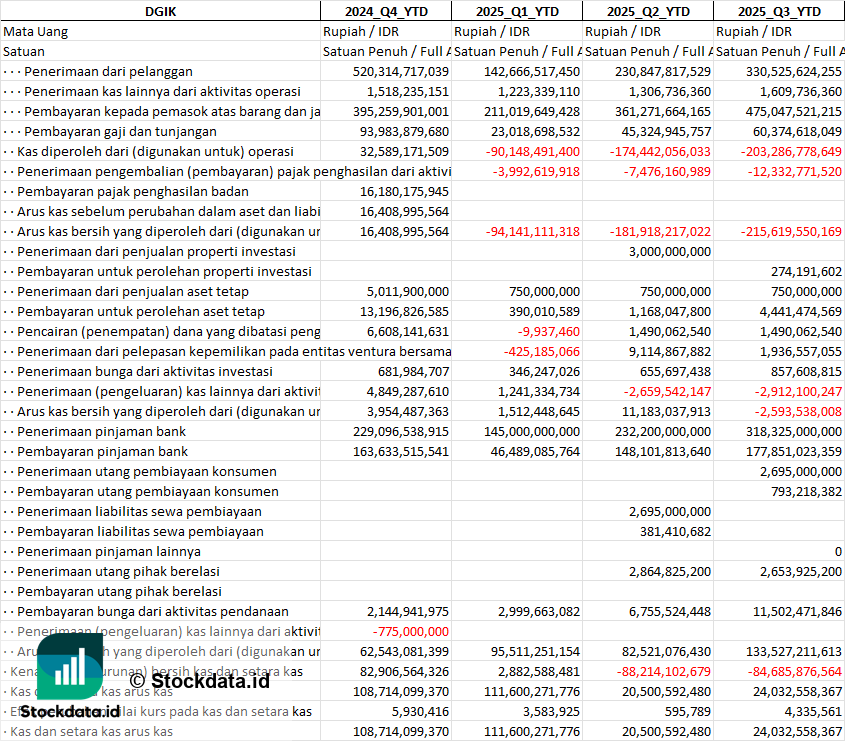Select the Pembayaran gaji dan tunjangan row label
This screenshot has width=845, height=741.
[x=120, y=131]
